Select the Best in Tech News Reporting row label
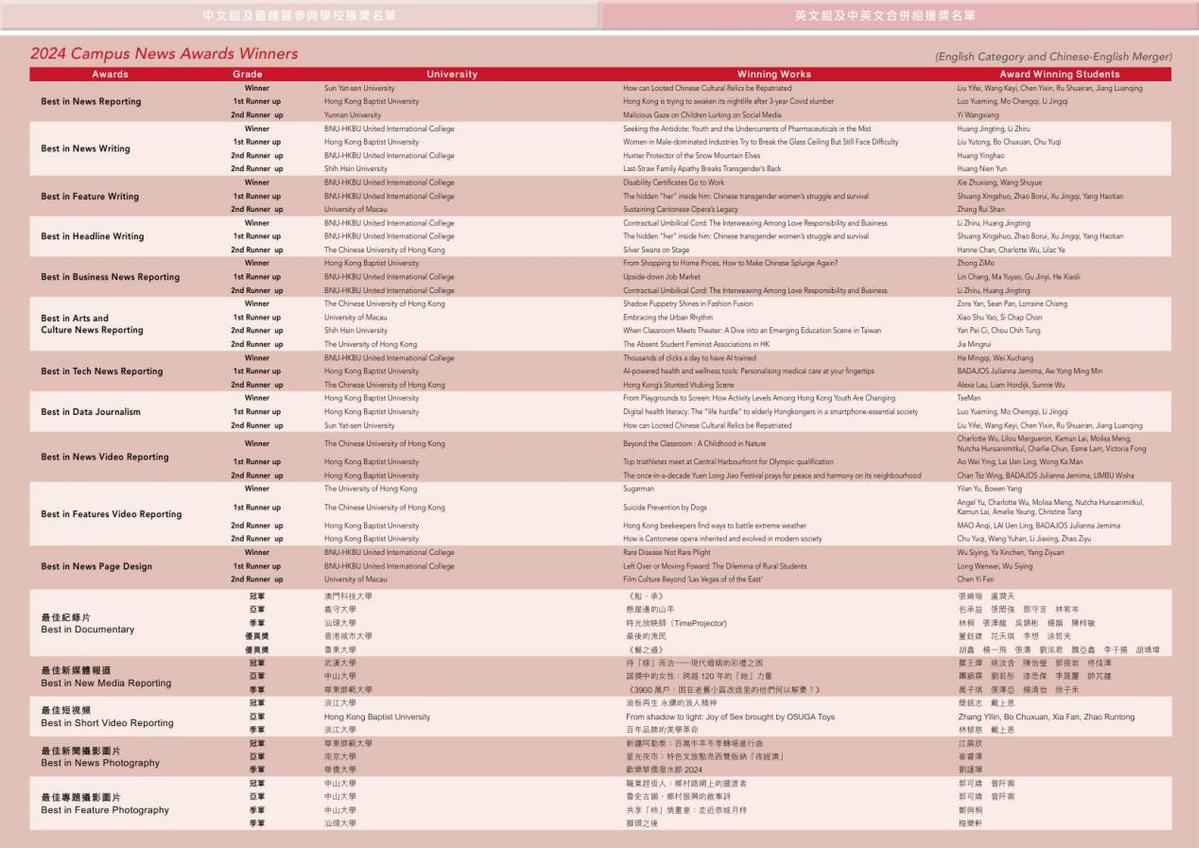Viewport: 1199px width, 848px height. click(x=101, y=371)
